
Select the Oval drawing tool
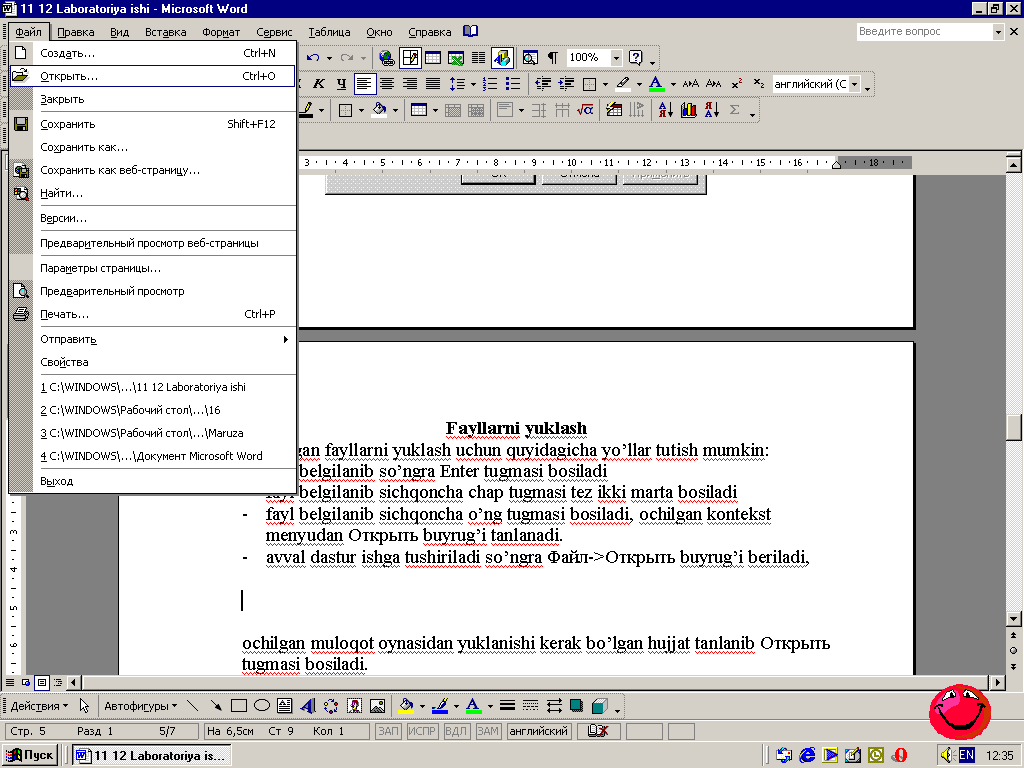(262, 706)
